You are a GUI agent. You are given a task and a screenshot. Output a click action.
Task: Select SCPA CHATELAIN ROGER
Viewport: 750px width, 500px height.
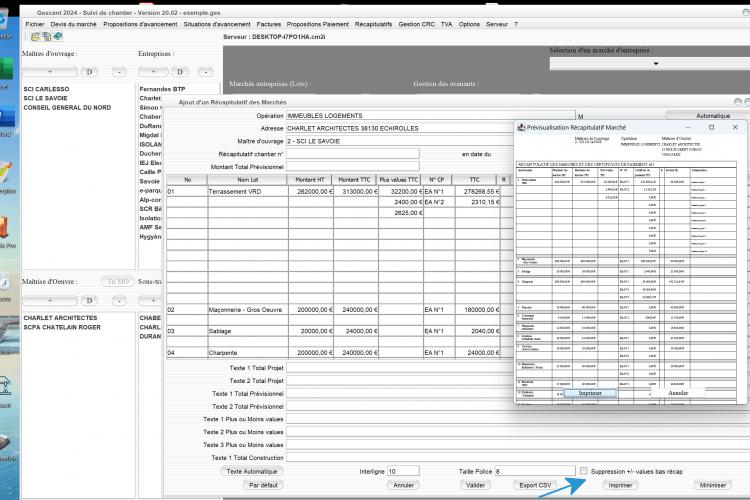point(62,327)
